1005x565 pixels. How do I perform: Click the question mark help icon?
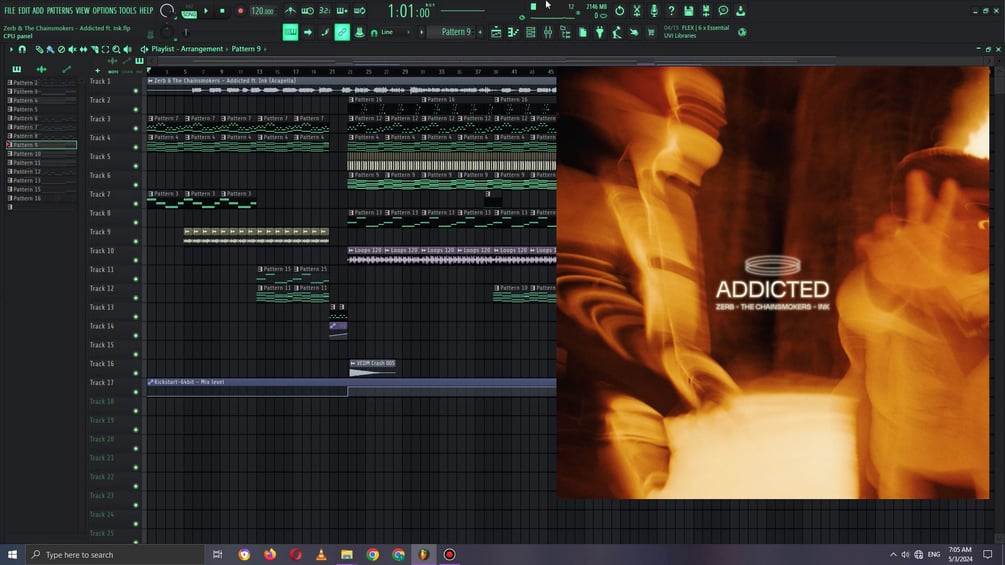(671, 11)
